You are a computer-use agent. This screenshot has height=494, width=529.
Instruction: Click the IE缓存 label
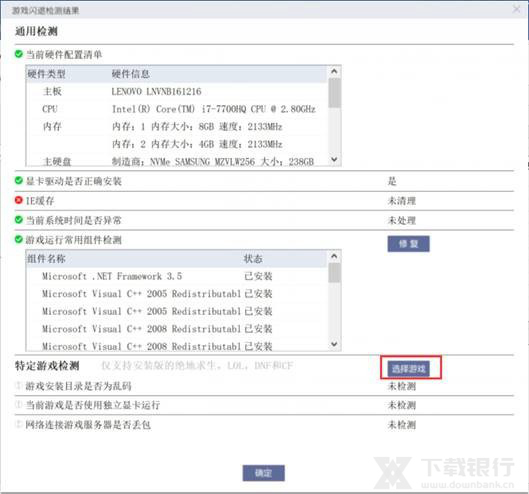click(40, 201)
